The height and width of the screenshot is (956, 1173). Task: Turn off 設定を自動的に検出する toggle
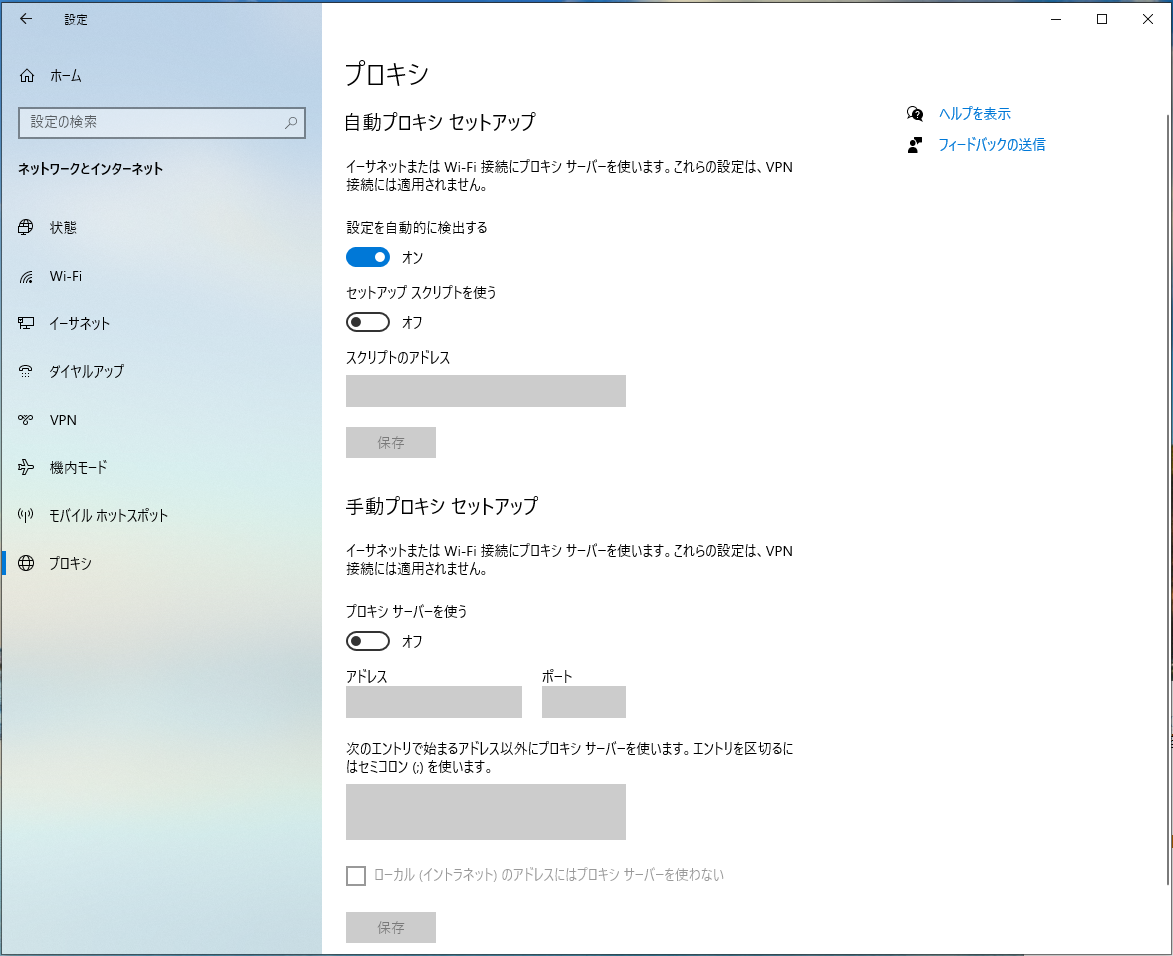pos(368,257)
